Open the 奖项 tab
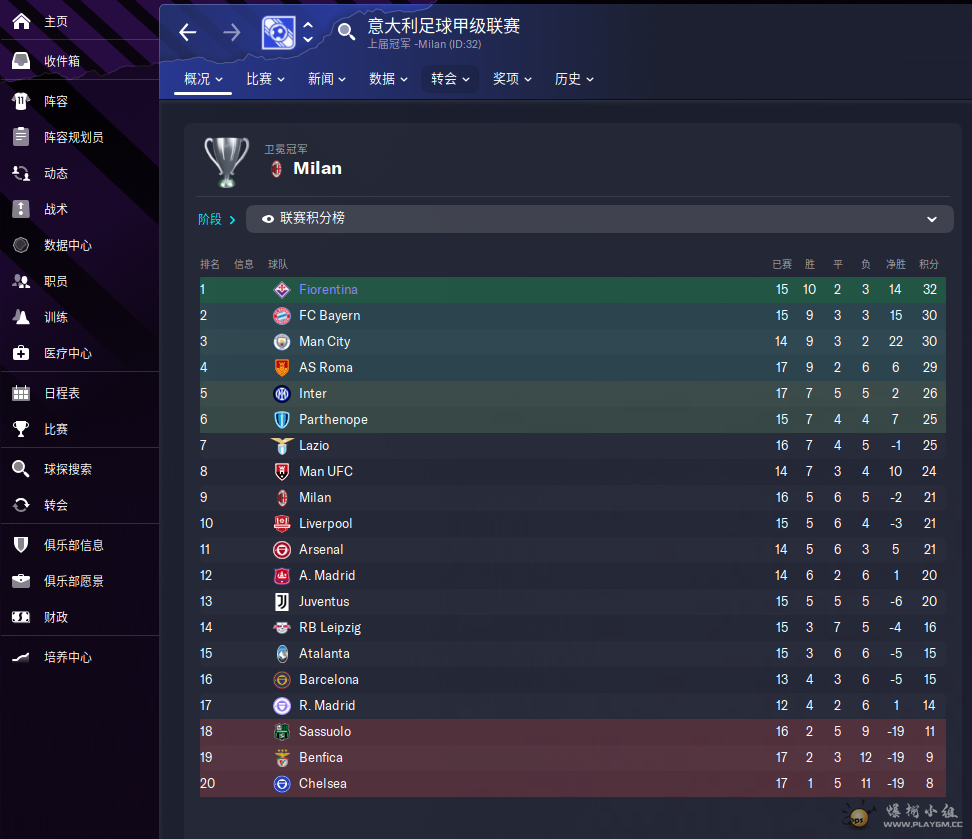This screenshot has height=839, width=972. pos(512,79)
